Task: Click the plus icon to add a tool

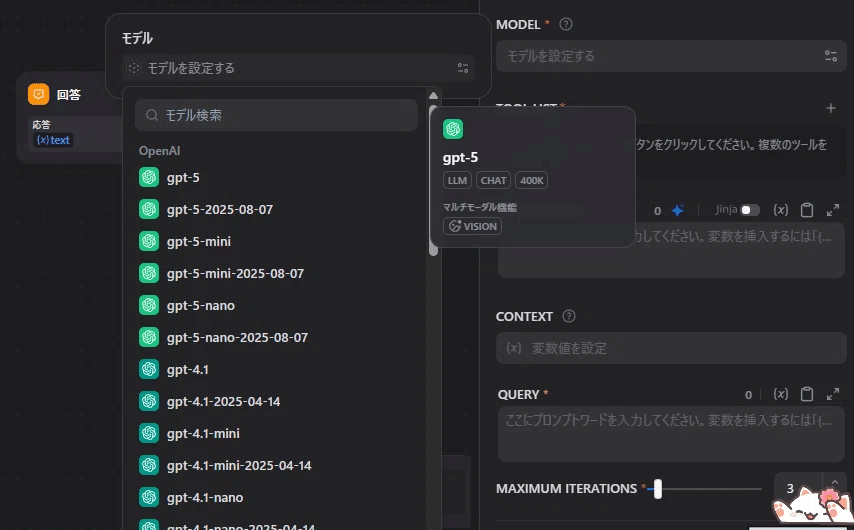Action: [831, 108]
